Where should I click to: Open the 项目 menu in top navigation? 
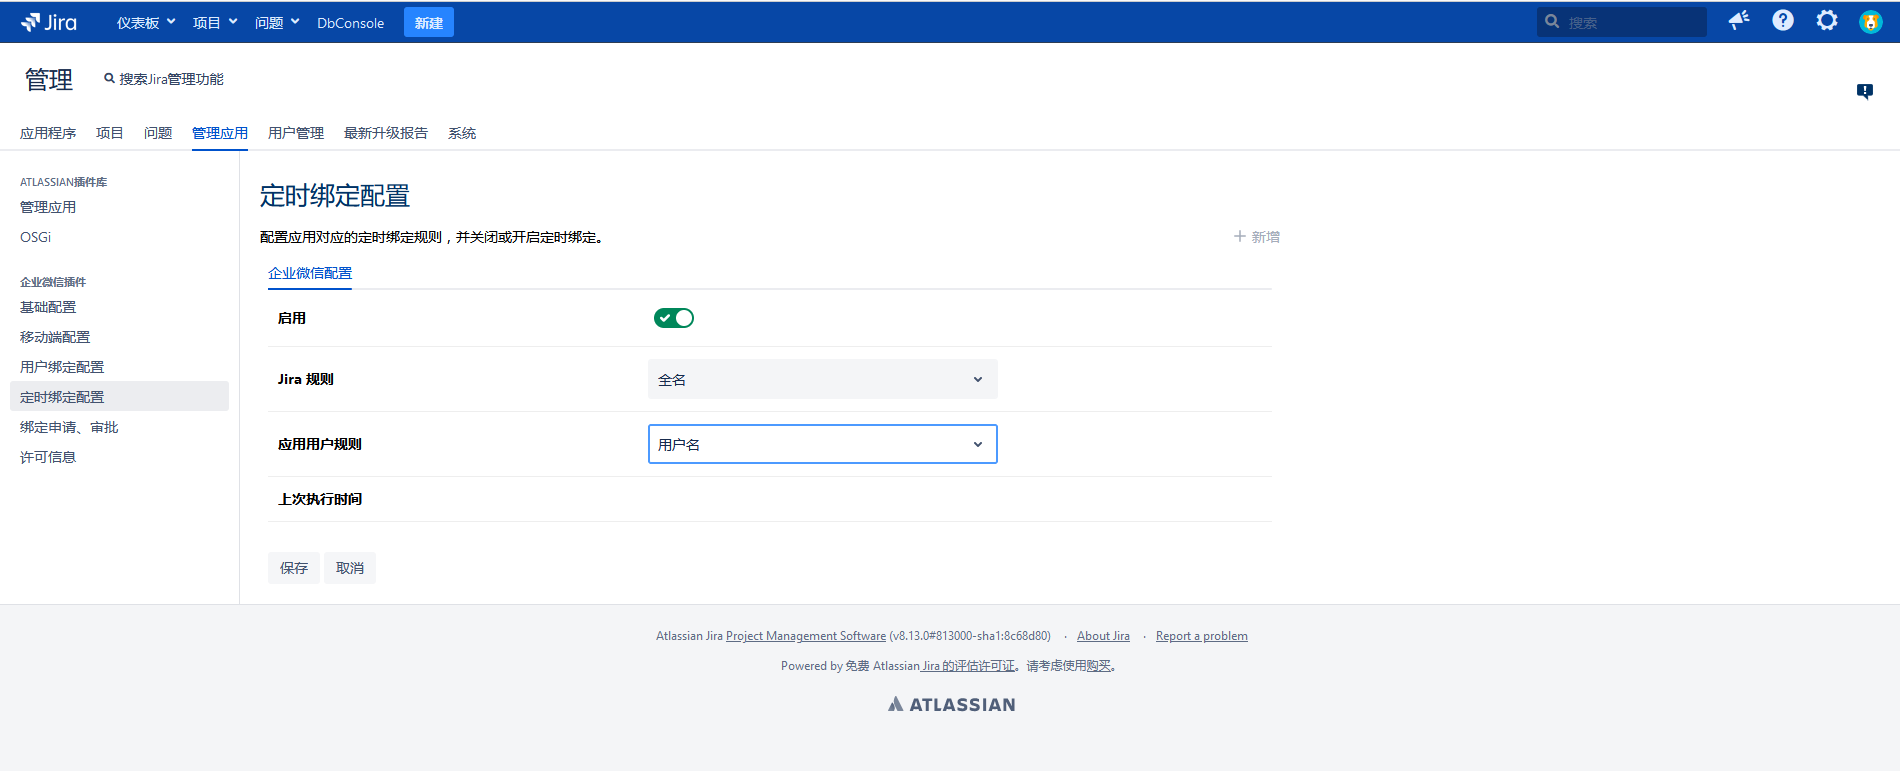pos(214,23)
